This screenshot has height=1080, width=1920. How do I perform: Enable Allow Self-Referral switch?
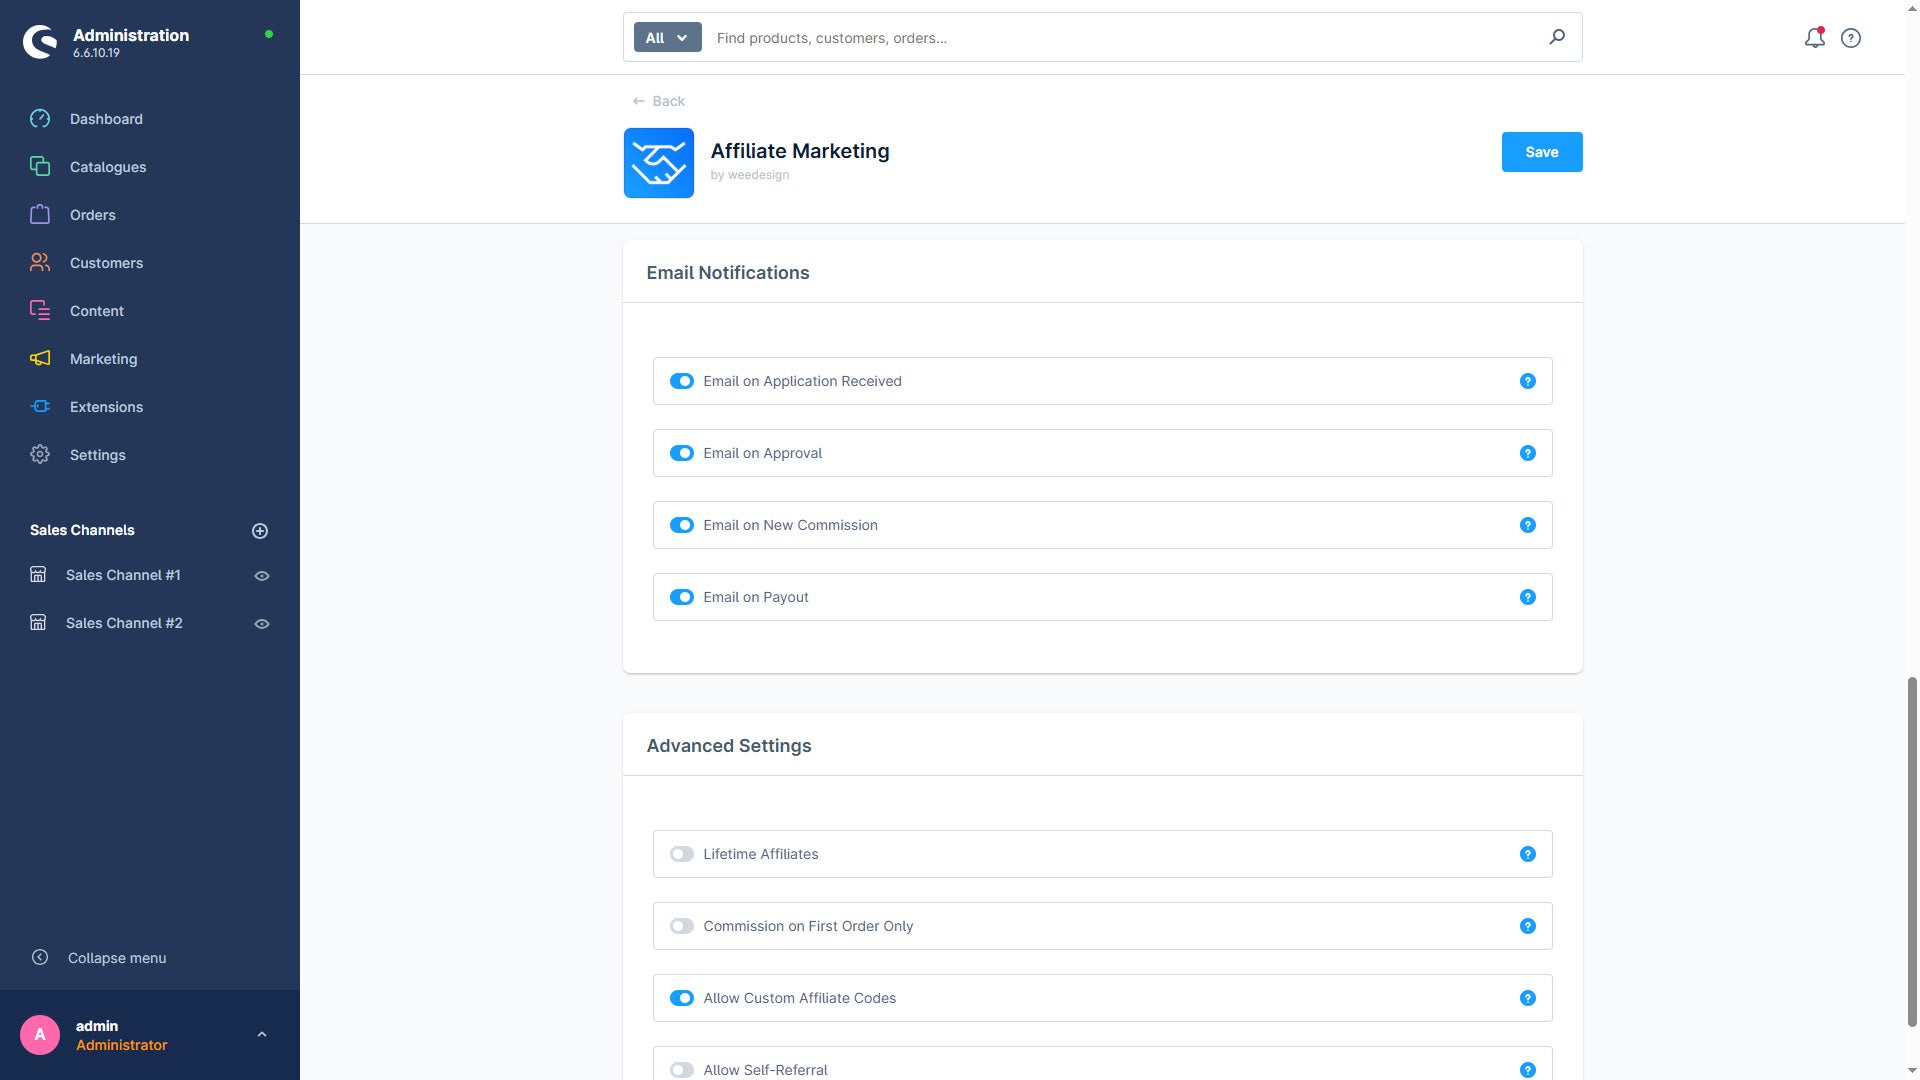[x=682, y=1070]
